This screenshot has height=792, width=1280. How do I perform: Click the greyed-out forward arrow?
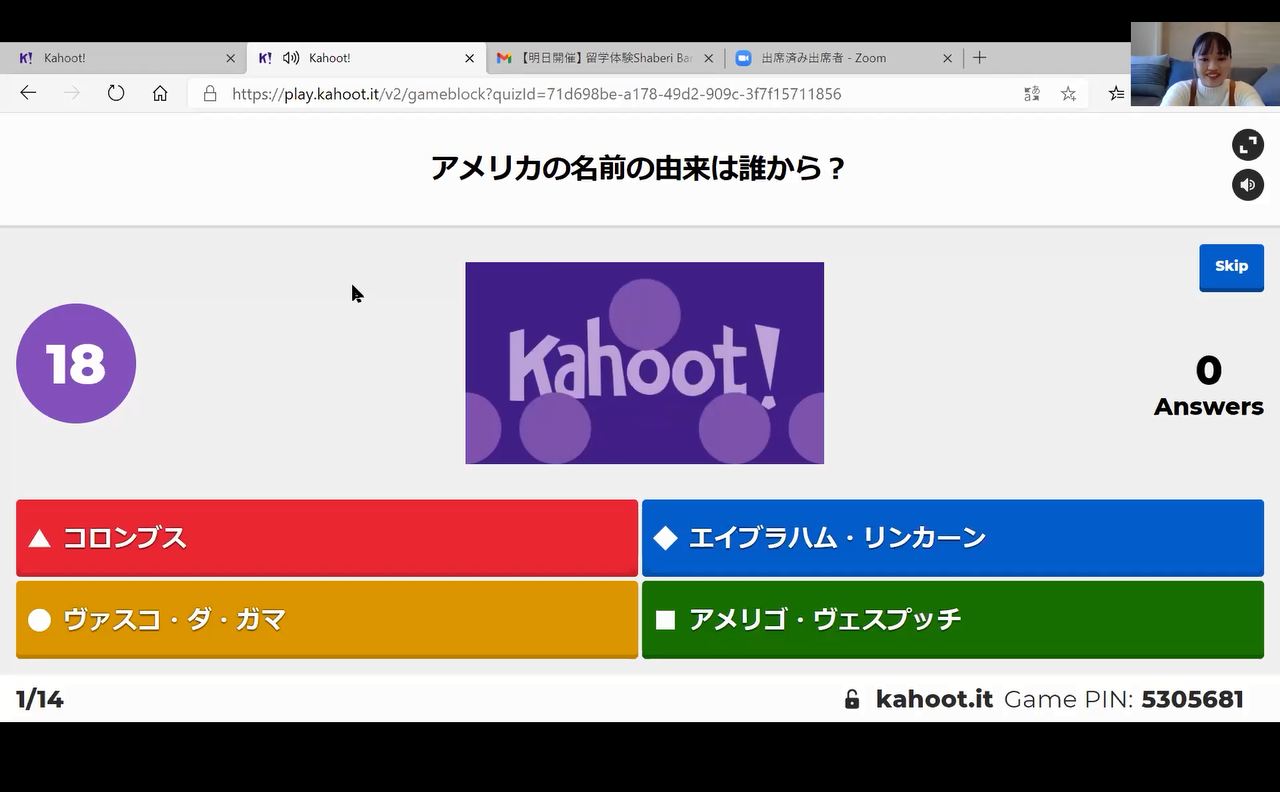(72, 93)
